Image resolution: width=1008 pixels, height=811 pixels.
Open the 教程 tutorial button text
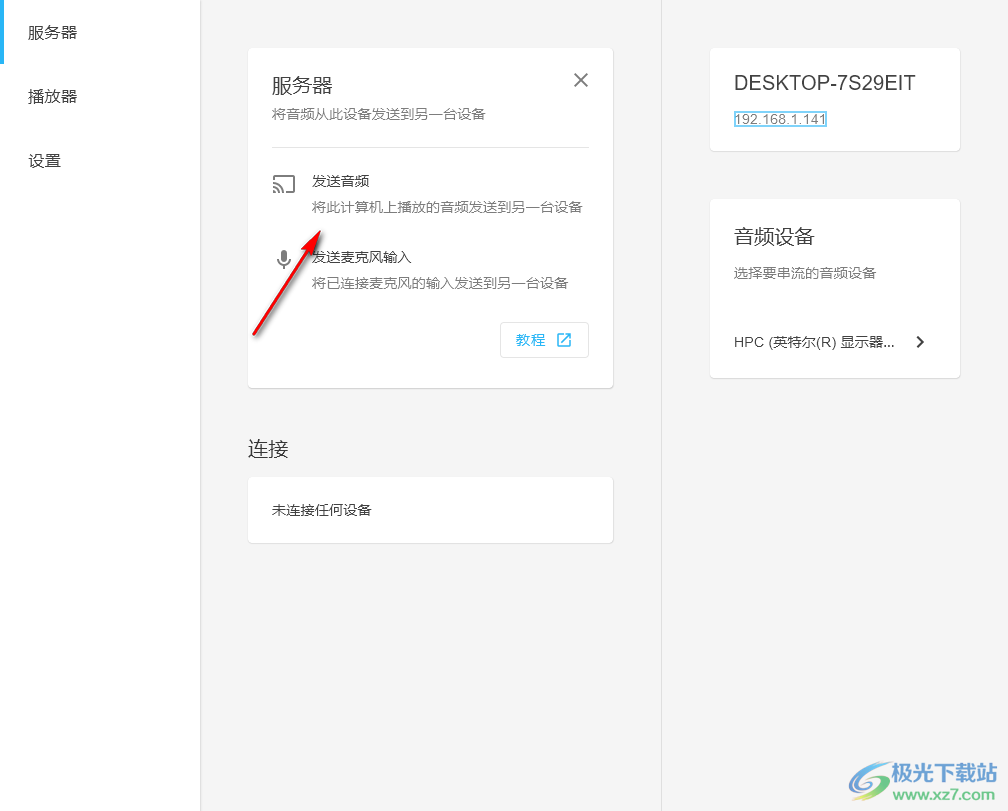[x=530, y=340]
